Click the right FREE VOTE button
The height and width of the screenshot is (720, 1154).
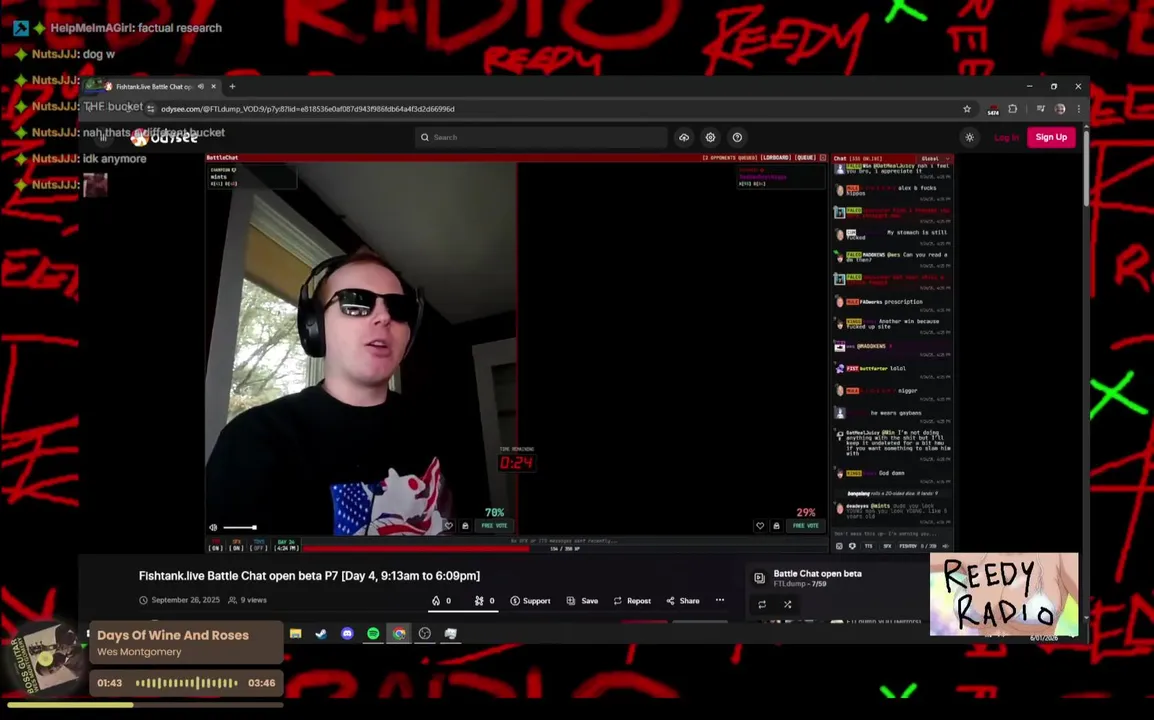(x=805, y=526)
